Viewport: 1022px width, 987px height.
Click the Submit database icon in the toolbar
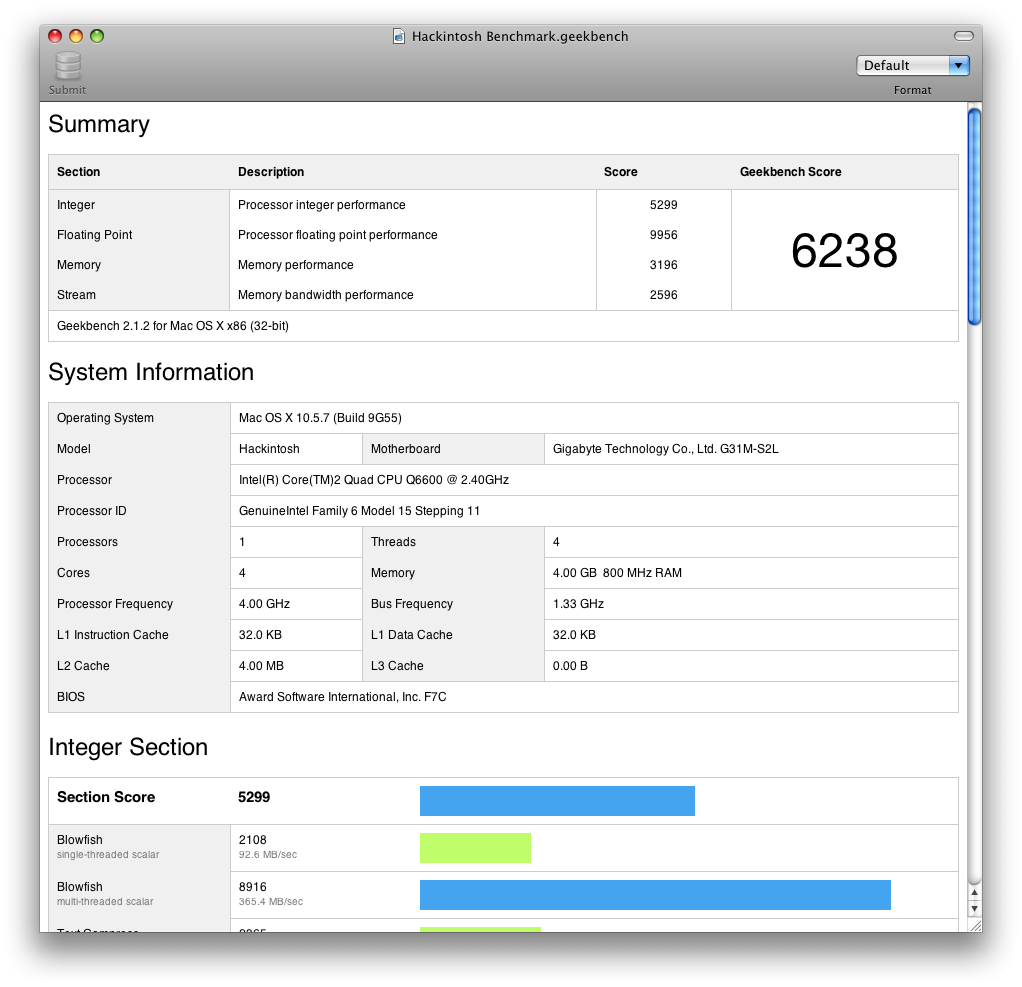66,66
